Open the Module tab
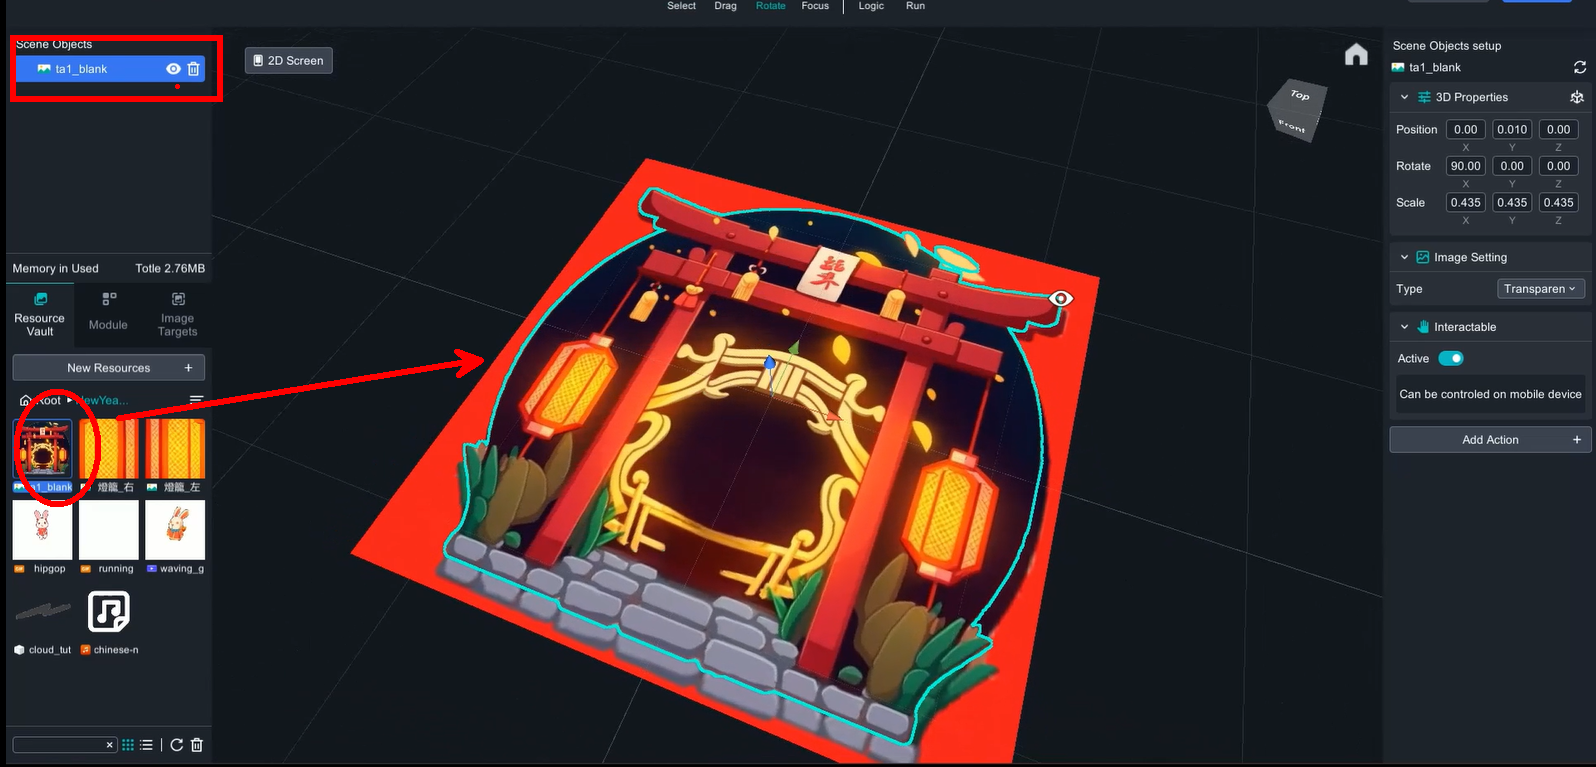This screenshot has height=767, width=1596. (108, 313)
